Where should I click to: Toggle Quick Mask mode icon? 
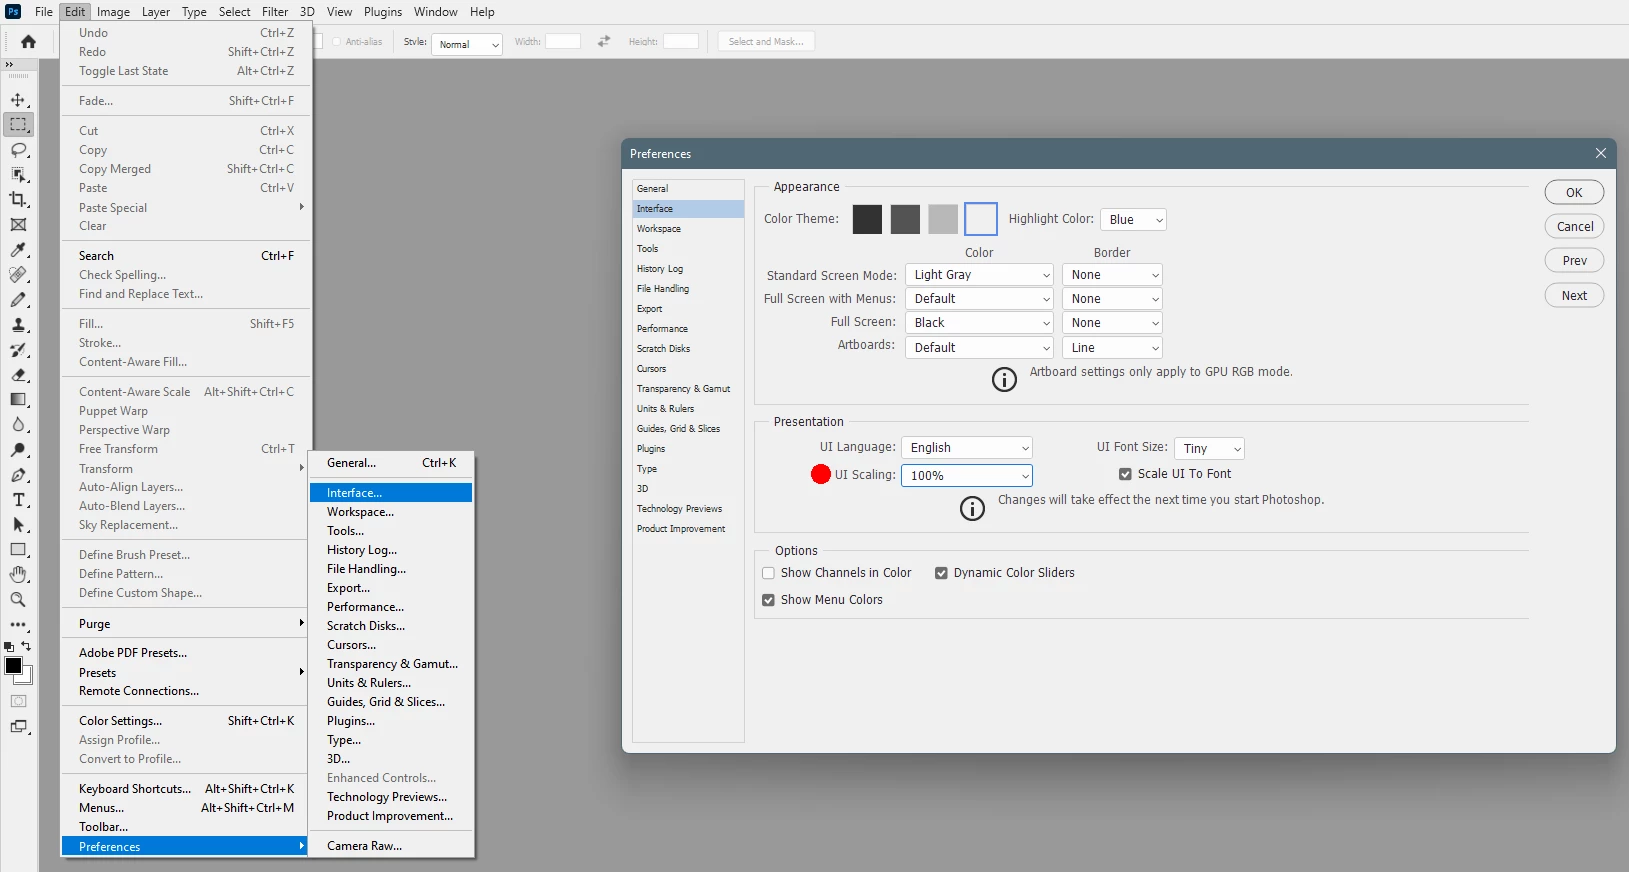(x=18, y=701)
